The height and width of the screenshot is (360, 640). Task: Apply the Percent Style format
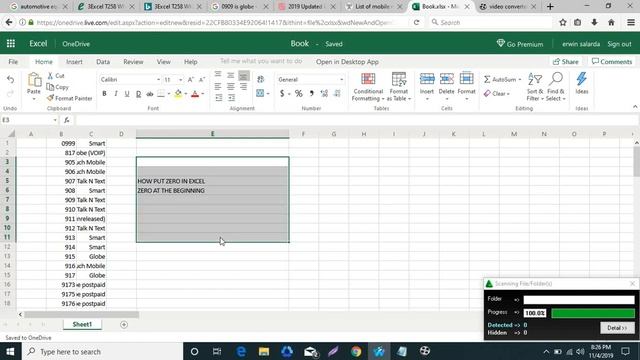coord(299,94)
